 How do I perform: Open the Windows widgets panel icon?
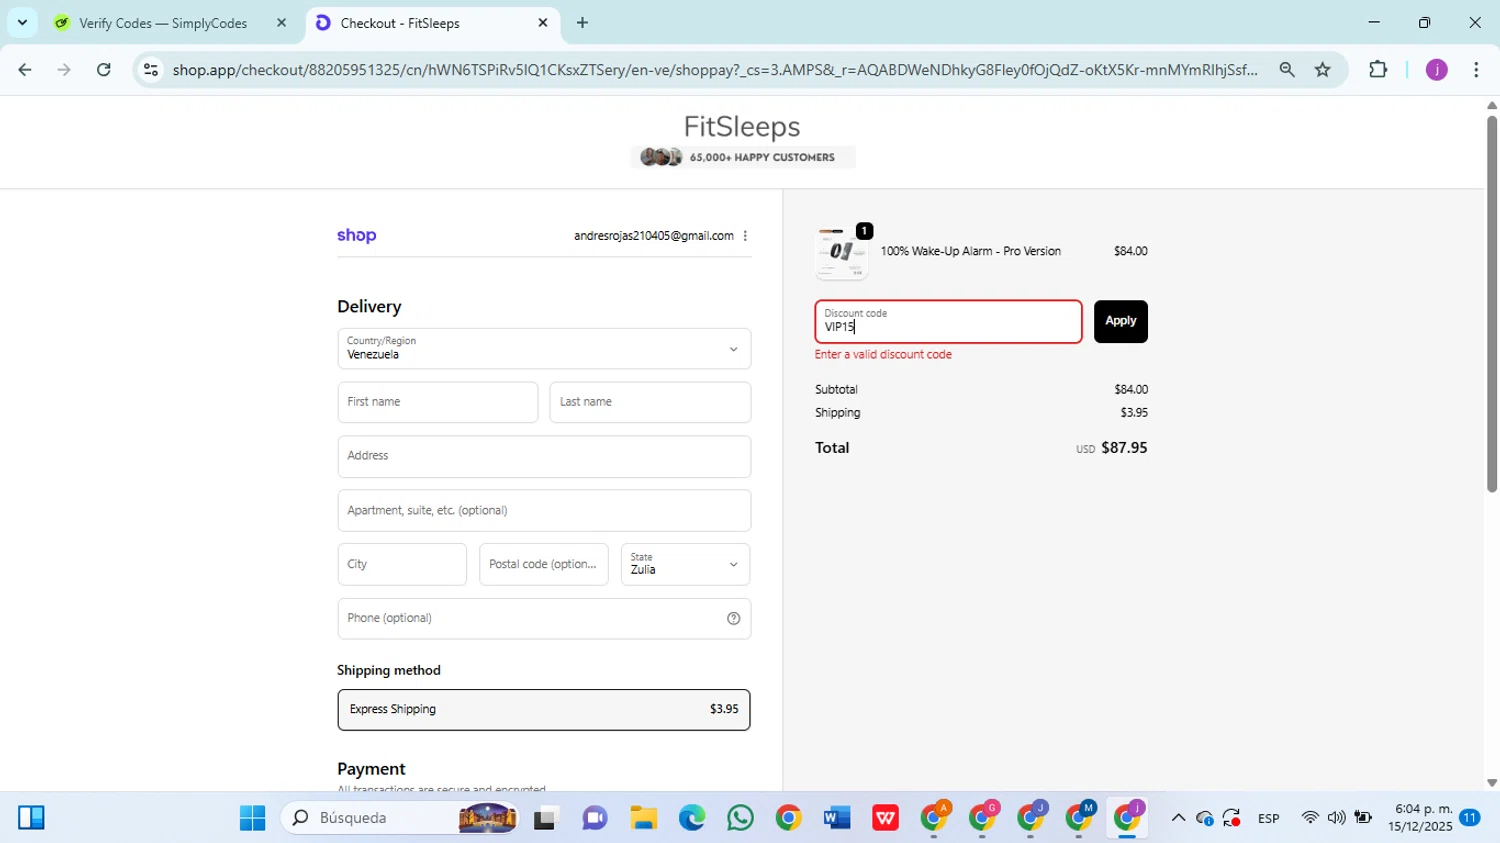click(31, 818)
